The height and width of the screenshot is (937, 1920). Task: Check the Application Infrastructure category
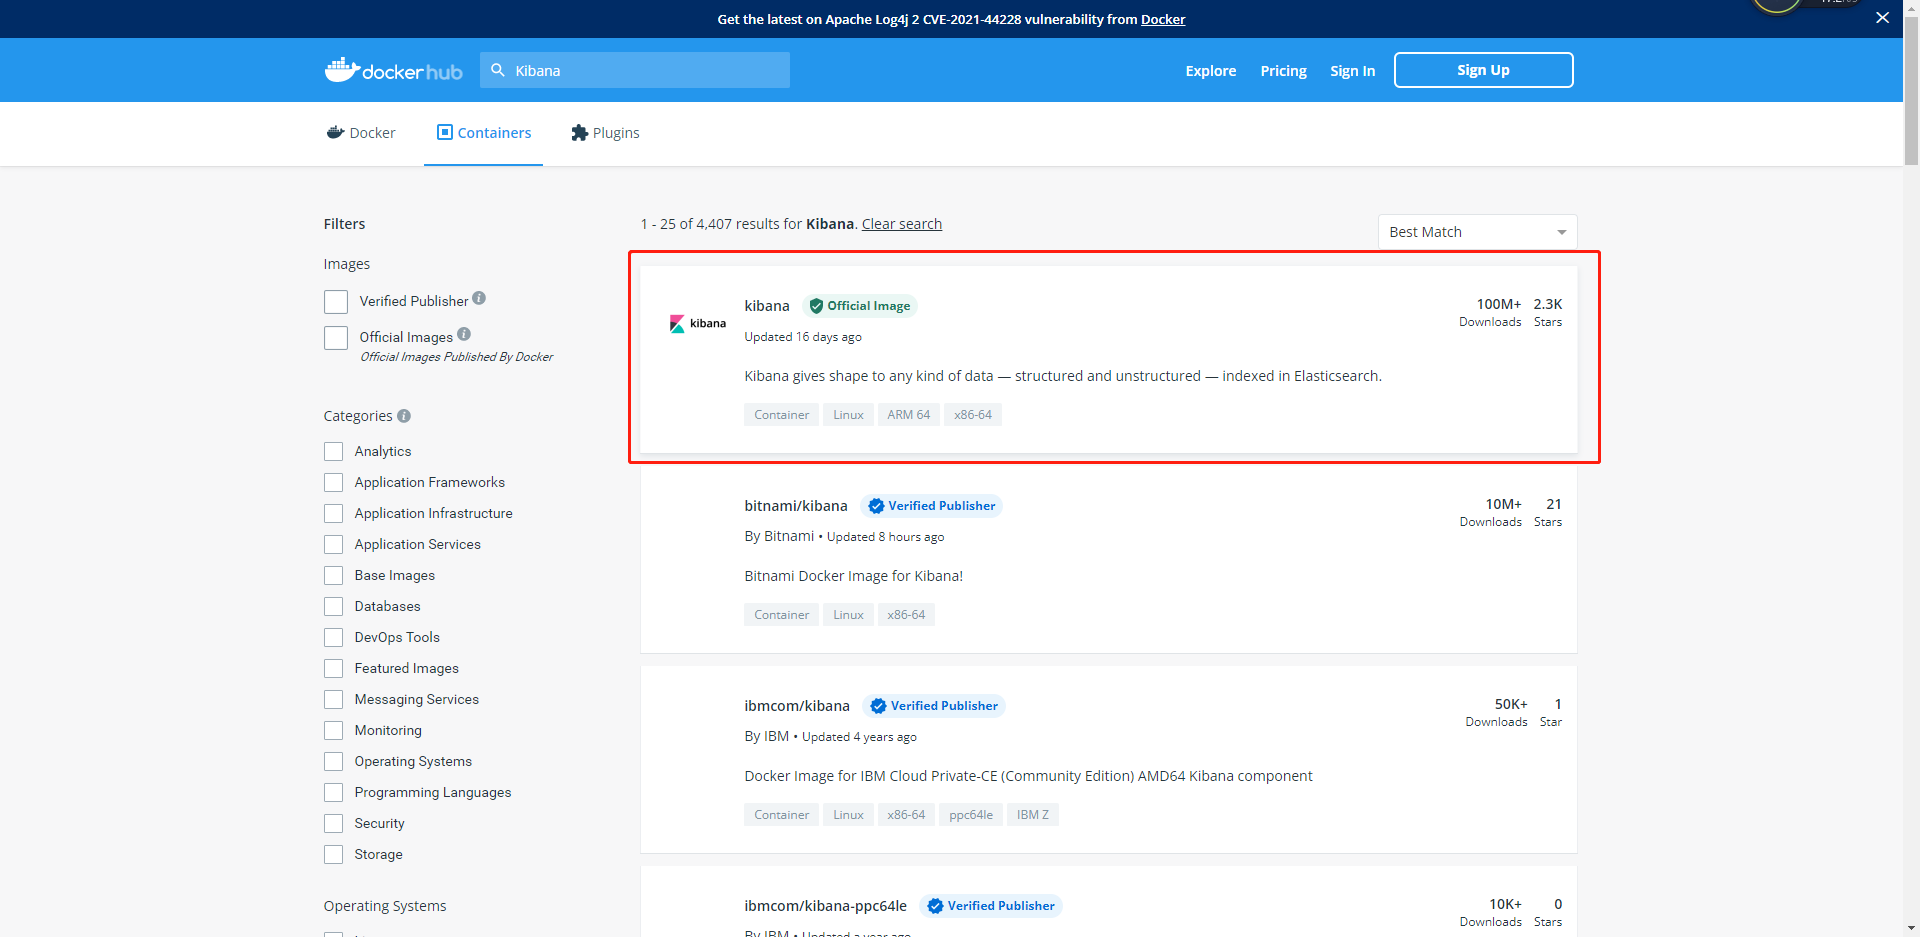[333, 514]
